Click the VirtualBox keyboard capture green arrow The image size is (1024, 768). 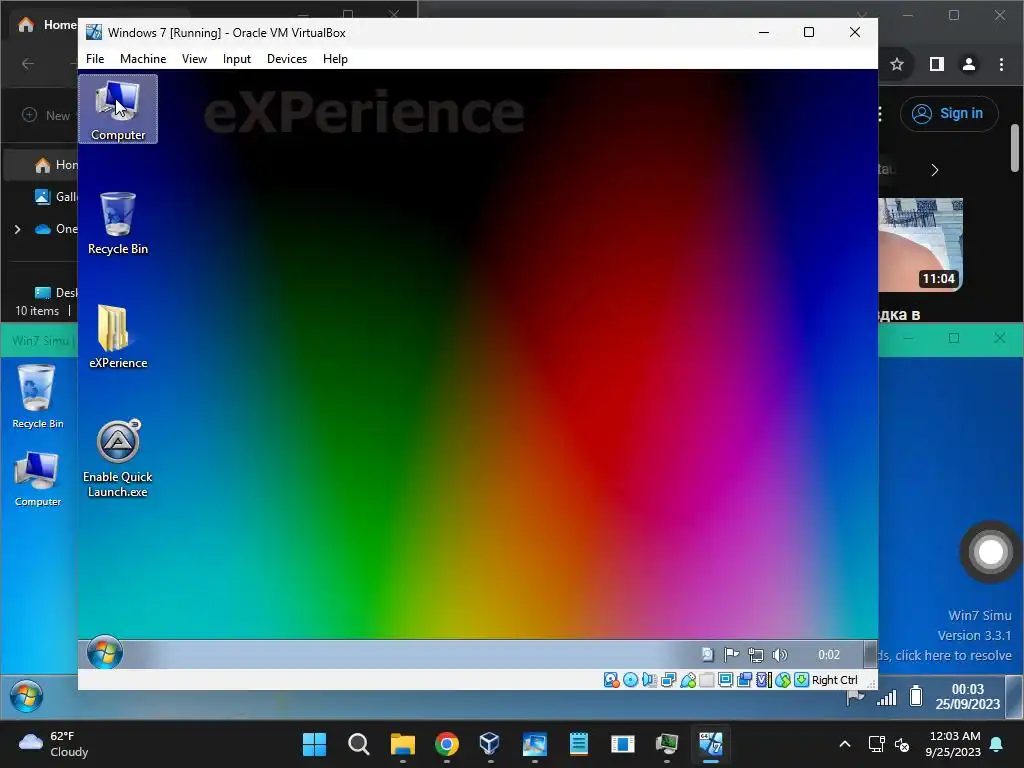(801, 680)
